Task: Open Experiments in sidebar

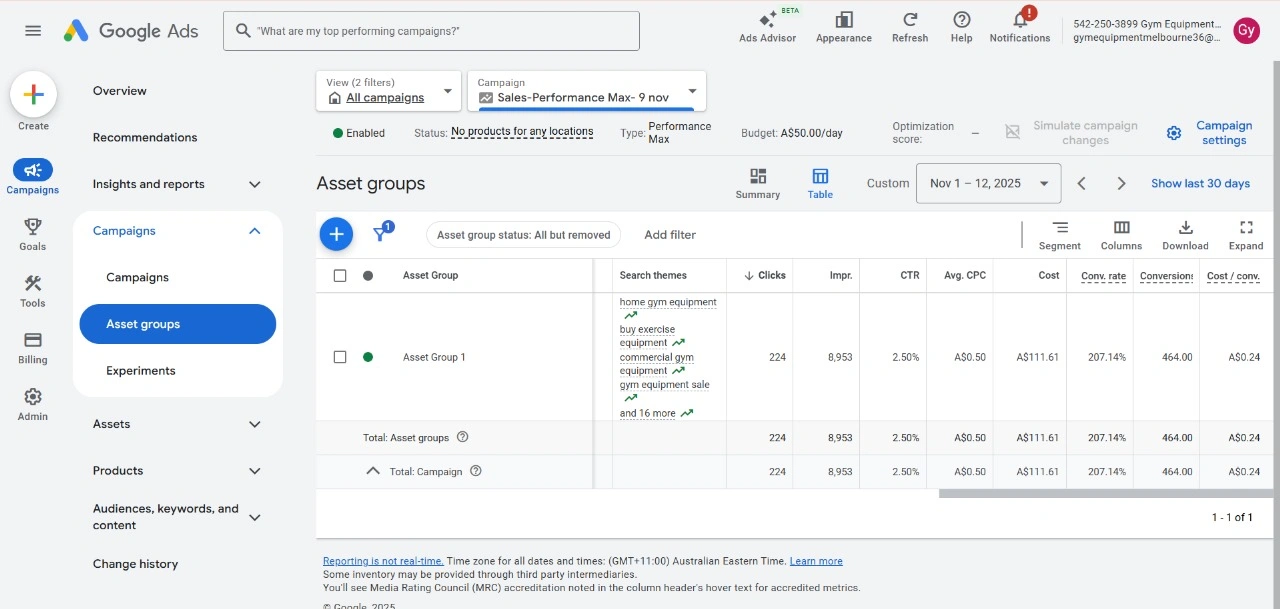Action: pos(141,371)
